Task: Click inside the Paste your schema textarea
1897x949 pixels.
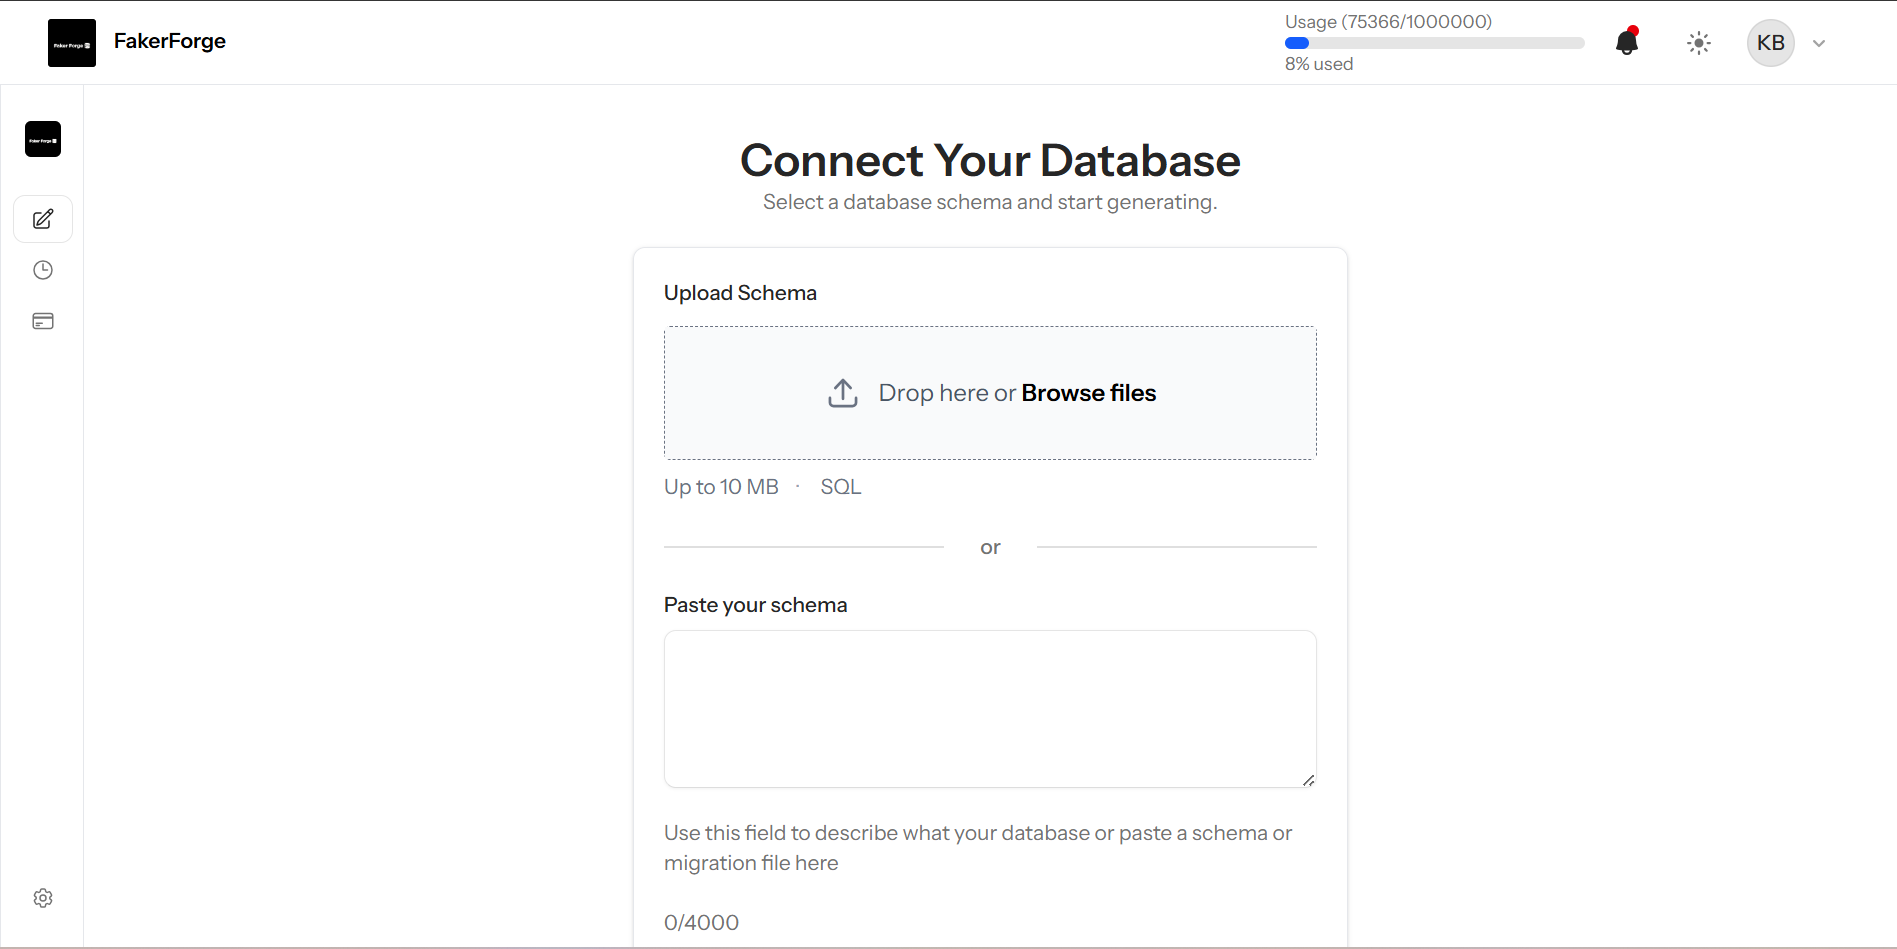Action: (989, 708)
